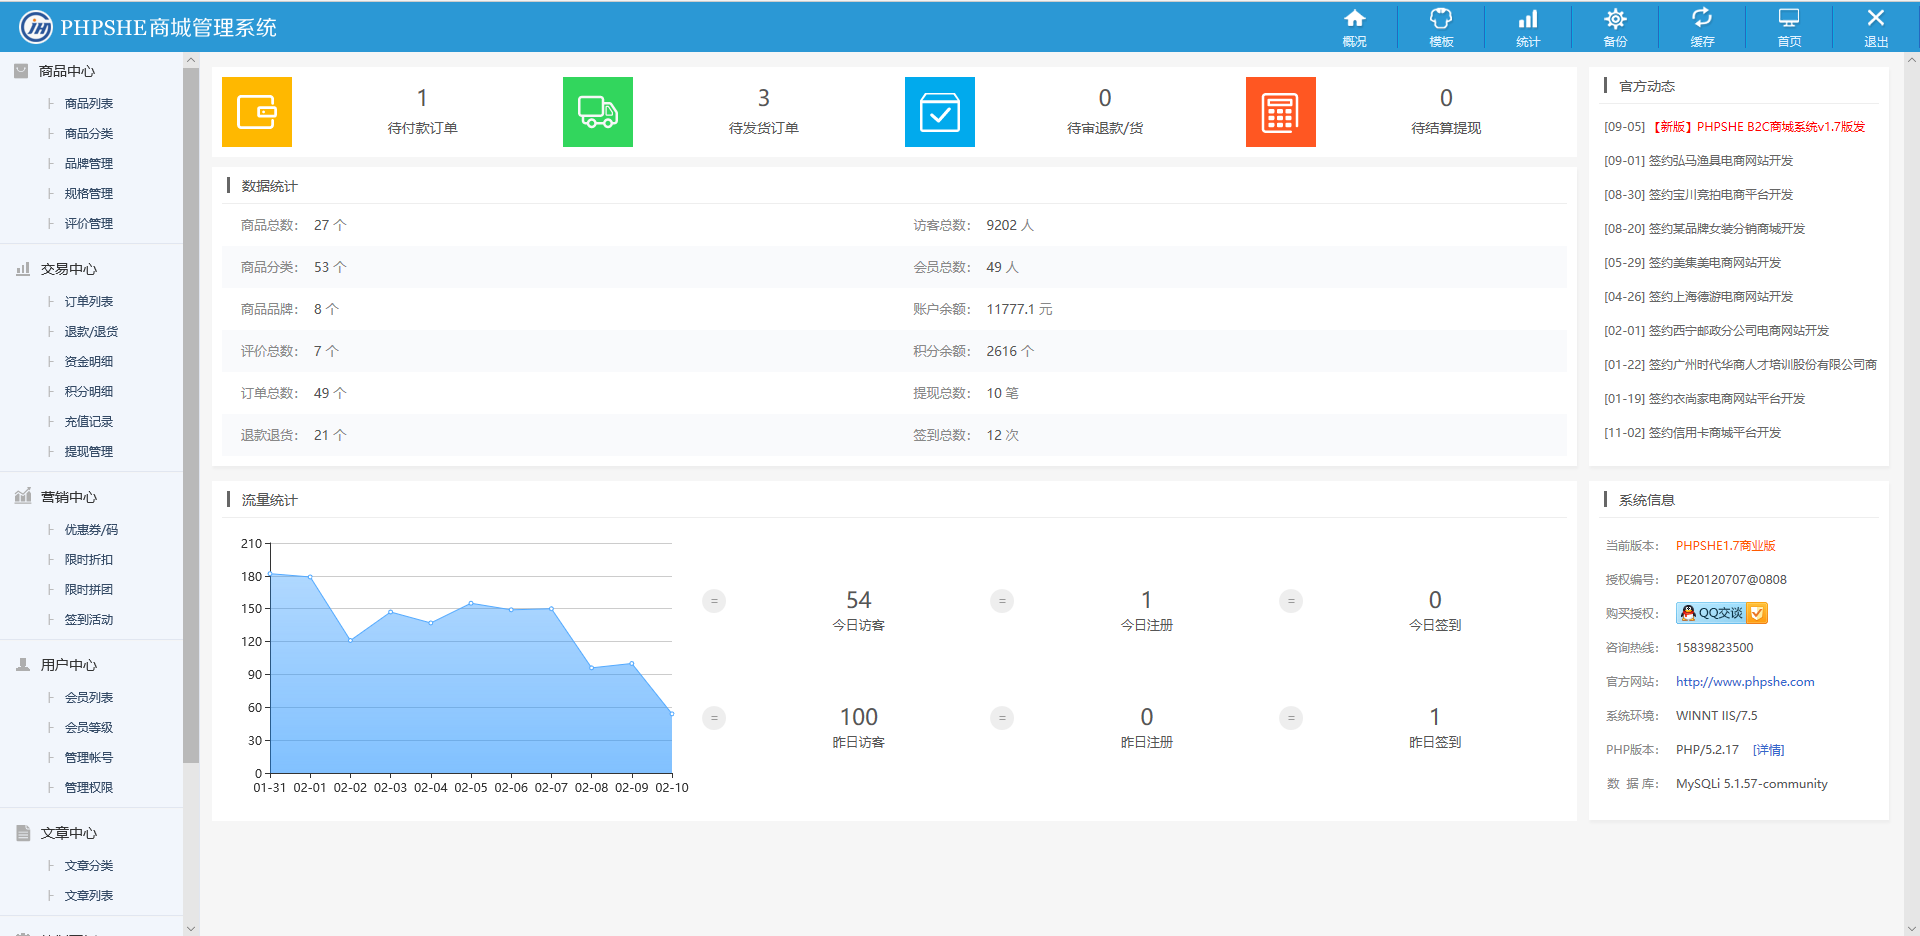Open 管理权限 in the sidebar
Image resolution: width=1920 pixels, height=936 pixels.
click(x=89, y=788)
